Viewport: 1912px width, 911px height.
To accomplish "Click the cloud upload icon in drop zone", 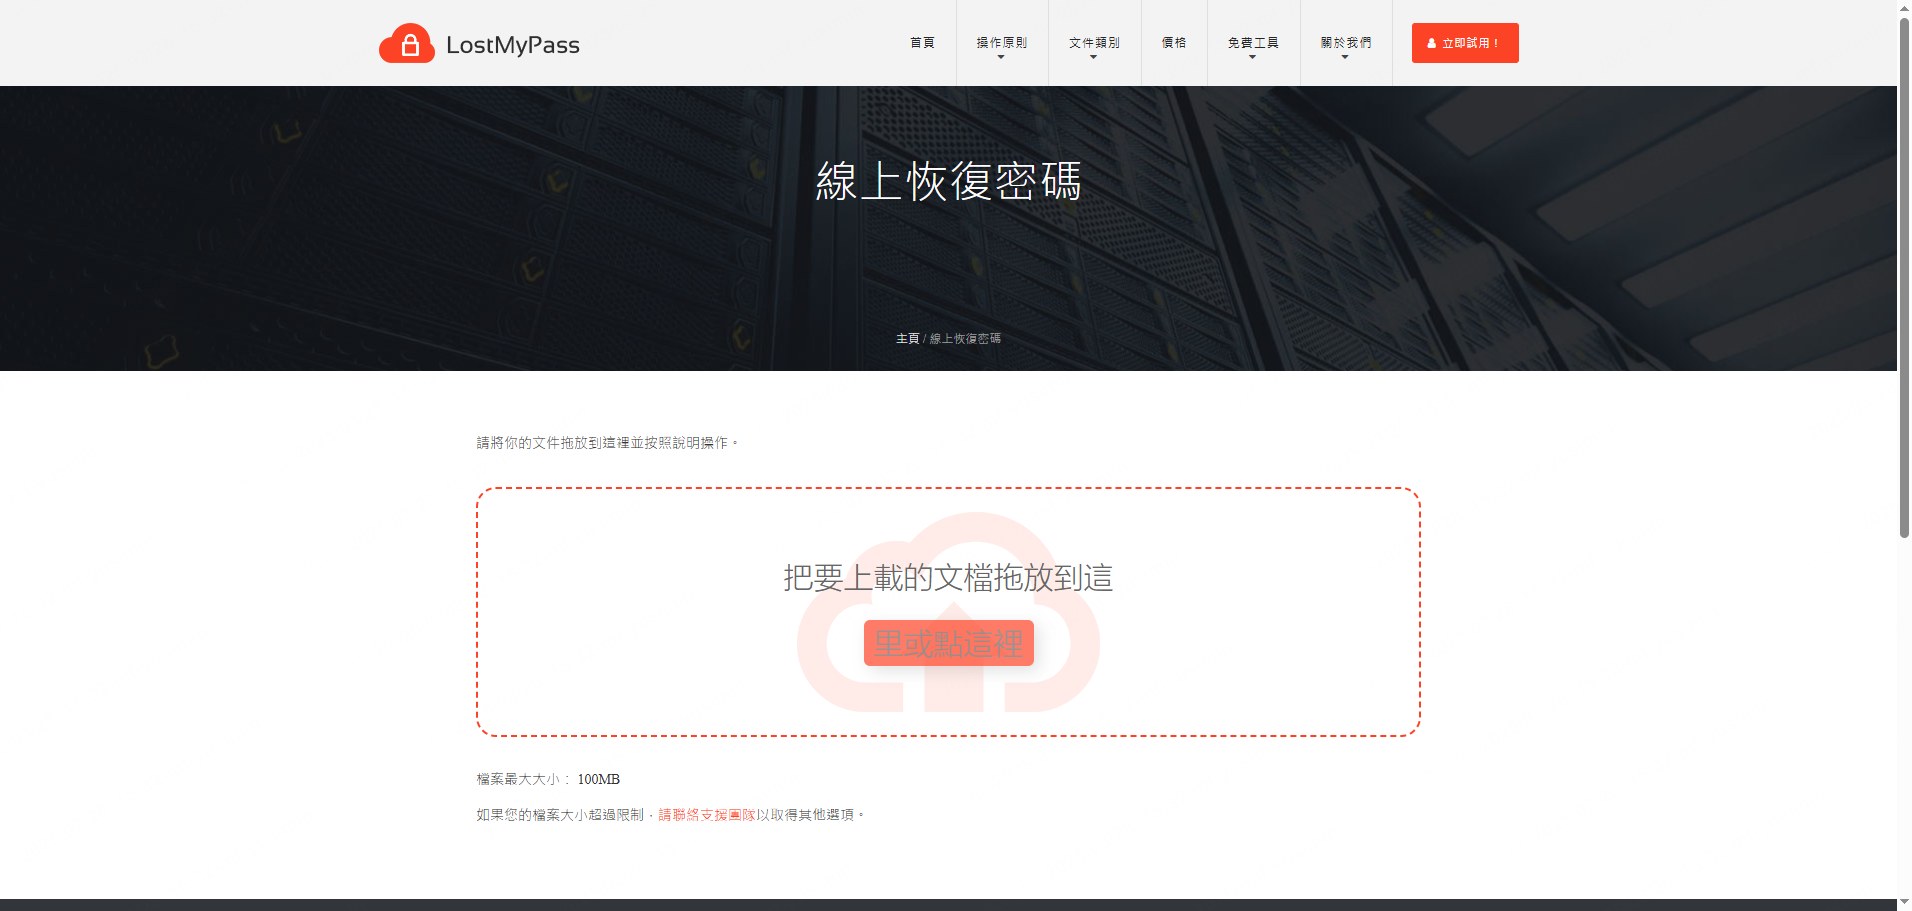I will [948, 612].
